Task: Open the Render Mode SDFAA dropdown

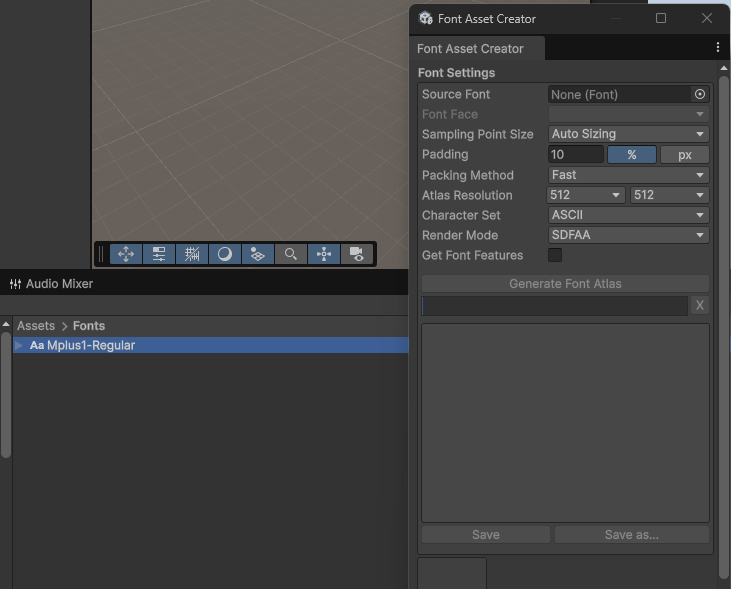Action: (628, 235)
